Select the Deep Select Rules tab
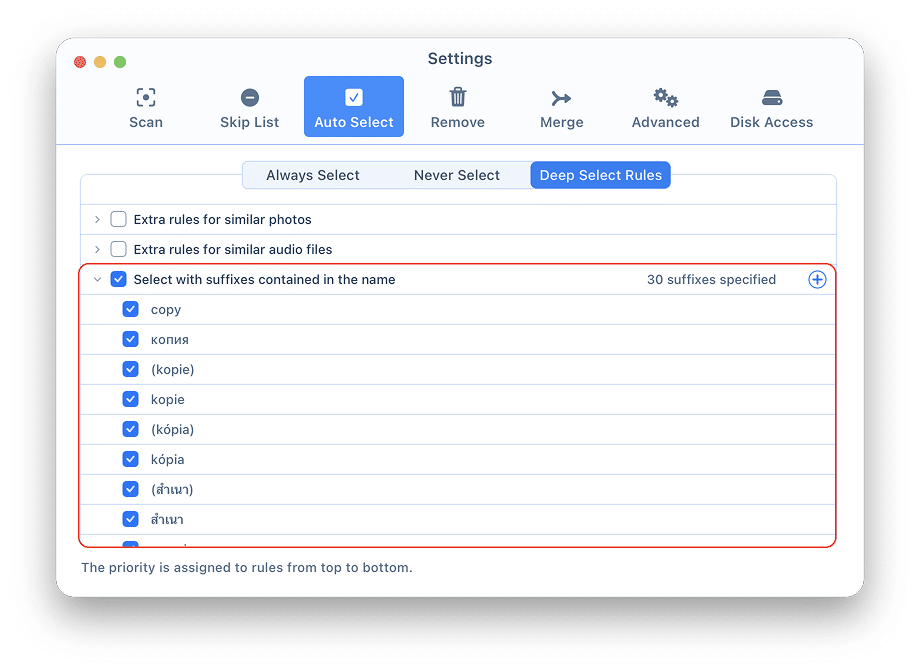This screenshot has height=671, width=920. click(x=601, y=175)
